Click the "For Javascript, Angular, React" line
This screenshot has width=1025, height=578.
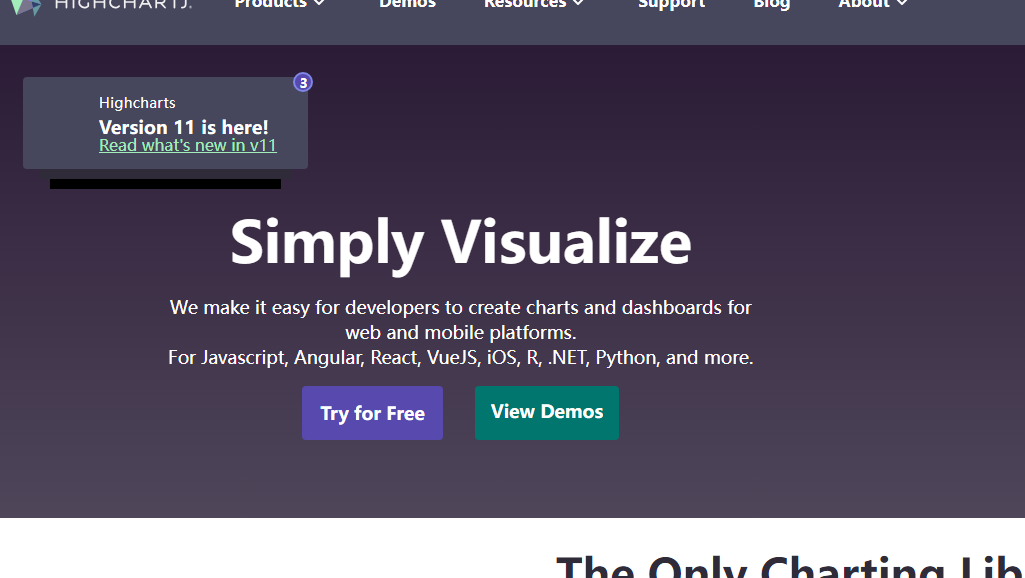click(x=461, y=358)
